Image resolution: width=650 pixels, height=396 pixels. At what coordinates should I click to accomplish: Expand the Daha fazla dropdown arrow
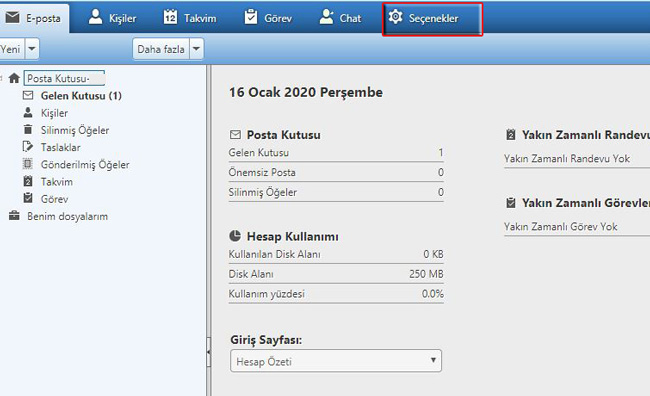coord(196,49)
